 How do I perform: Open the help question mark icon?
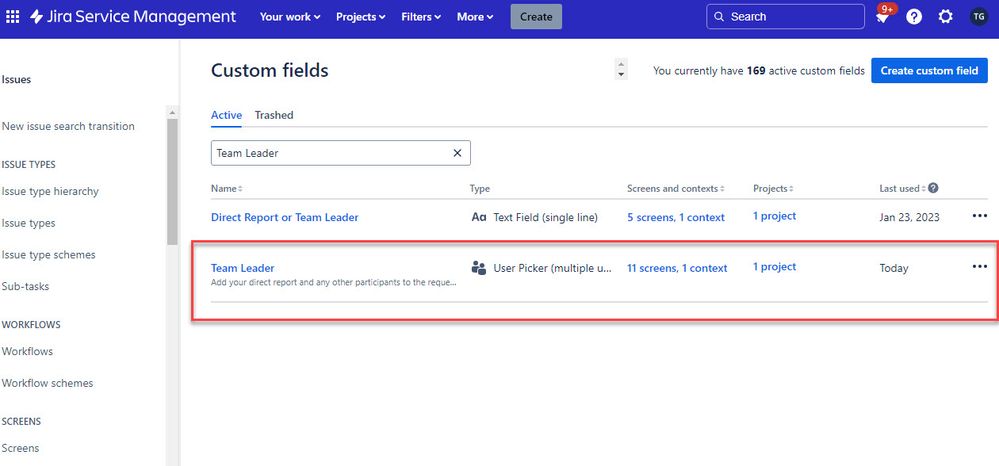(914, 17)
